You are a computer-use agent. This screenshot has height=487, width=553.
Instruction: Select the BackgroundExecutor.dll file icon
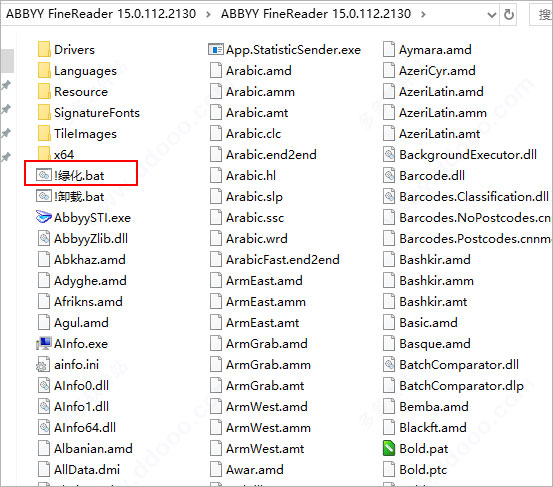[389, 154]
